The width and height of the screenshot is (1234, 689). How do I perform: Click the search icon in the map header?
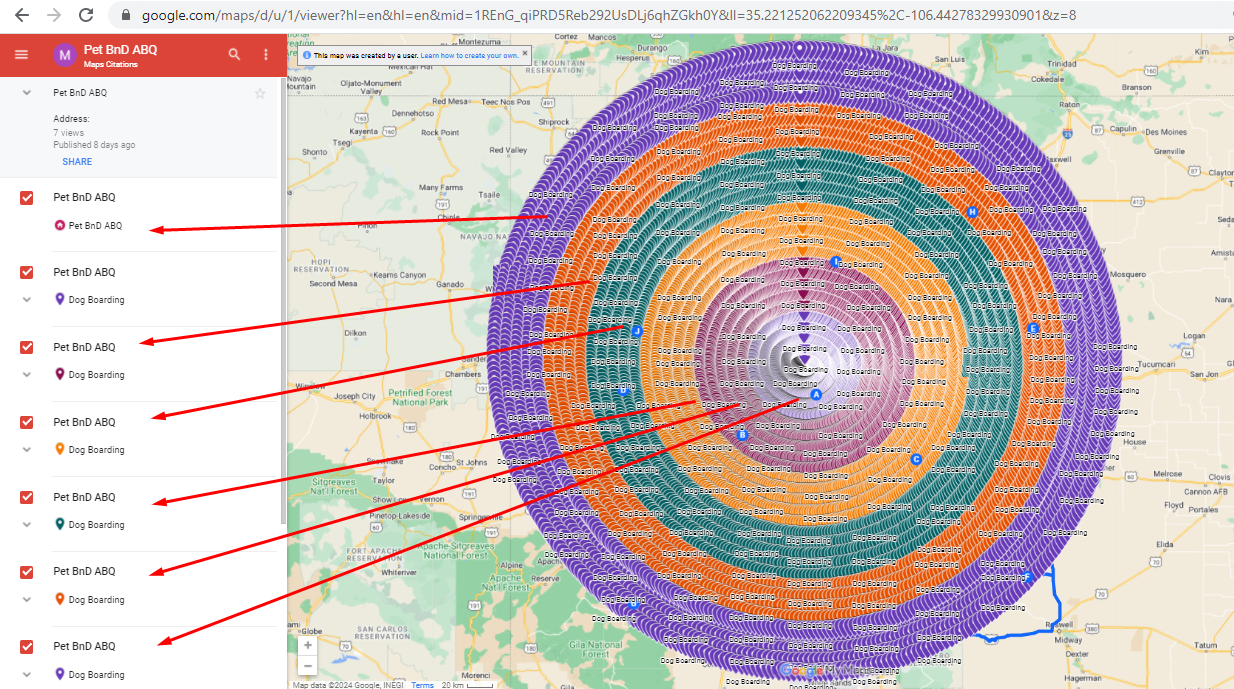click(234, 55)
